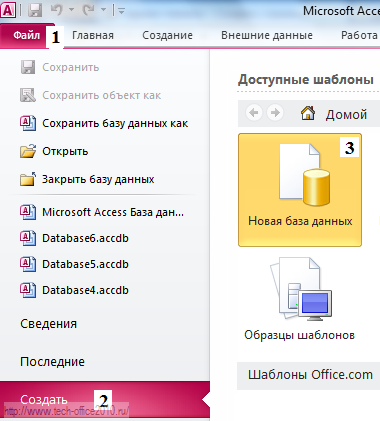Click the Access icon next to Database5.accdb
This screenshot has width=380, height=421.
(x=28, y=264)
